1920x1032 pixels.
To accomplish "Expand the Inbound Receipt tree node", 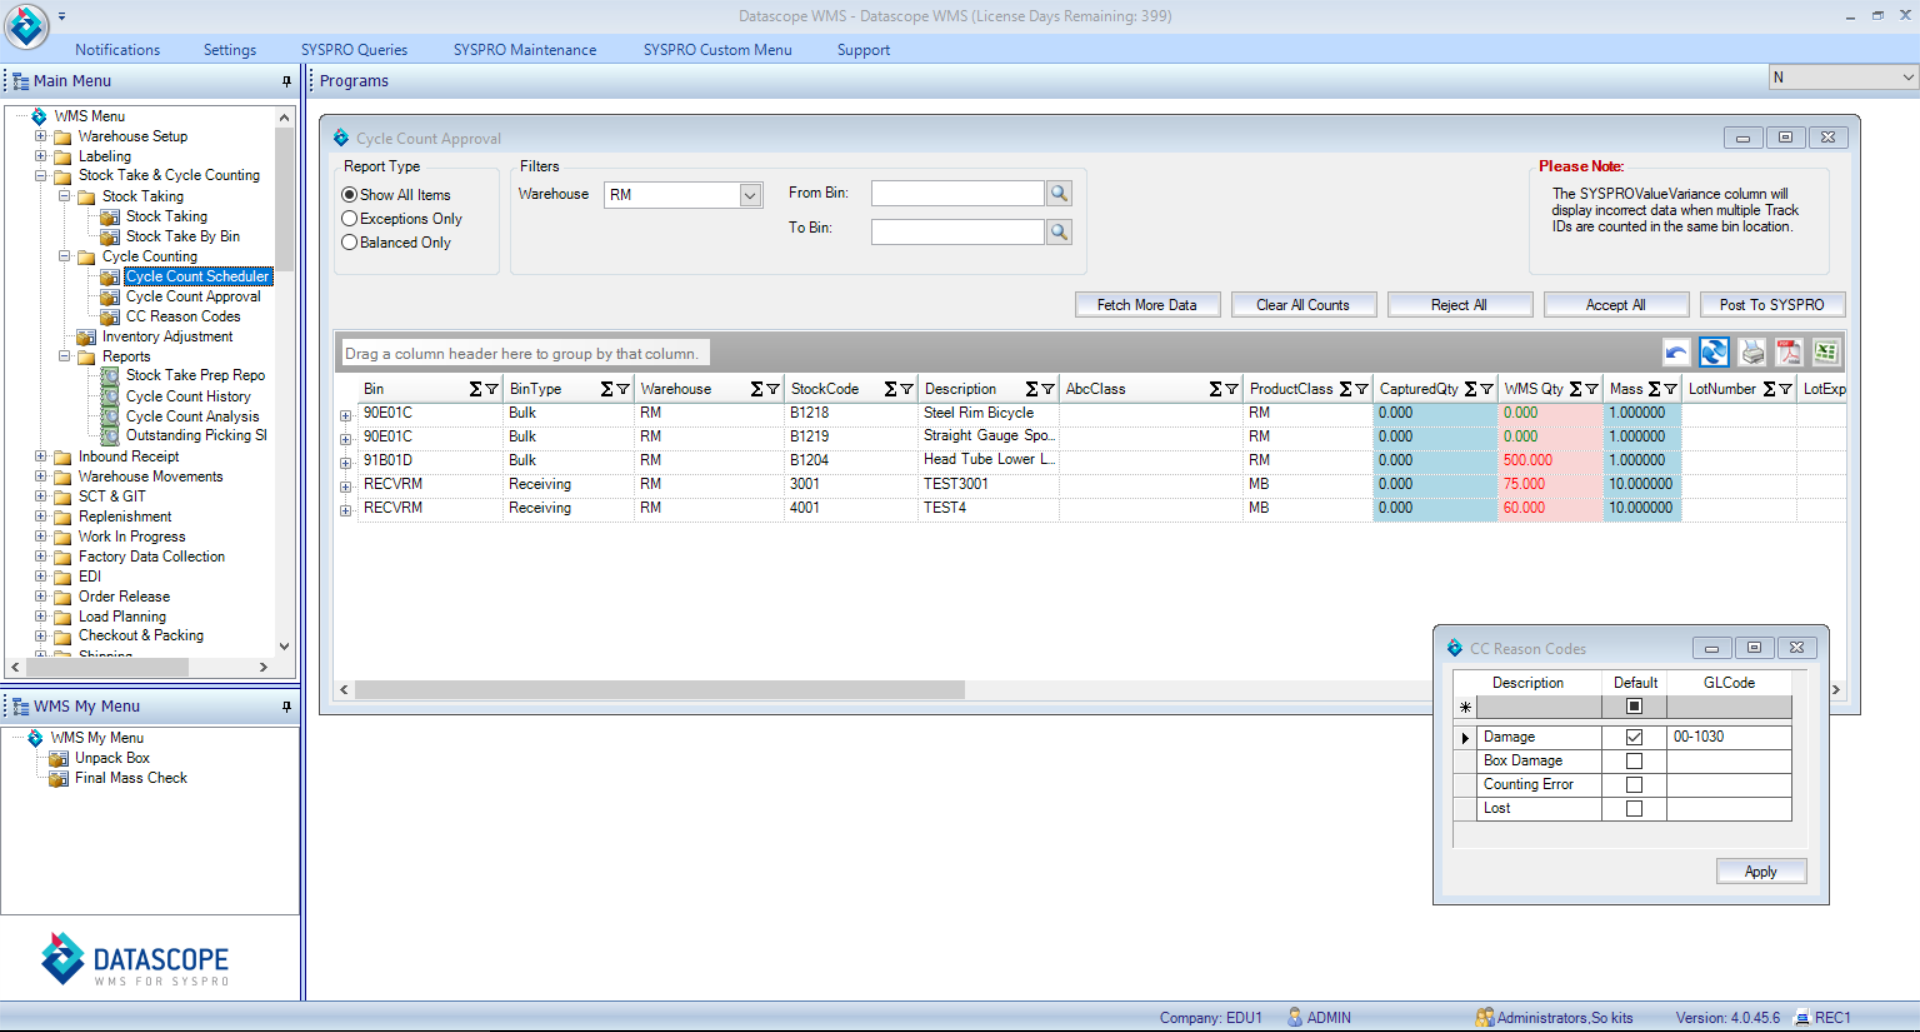I will [x=41, y=456].
